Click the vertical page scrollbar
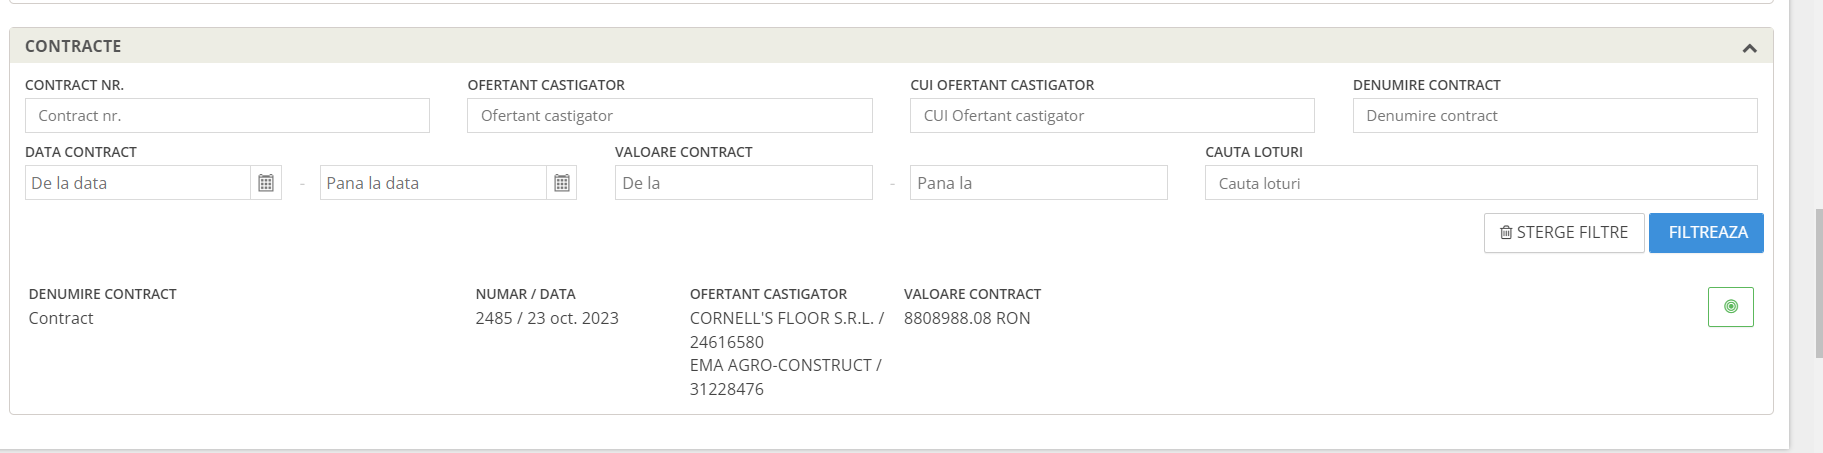Screen dimensions: 1823x453 [1818, 283]
